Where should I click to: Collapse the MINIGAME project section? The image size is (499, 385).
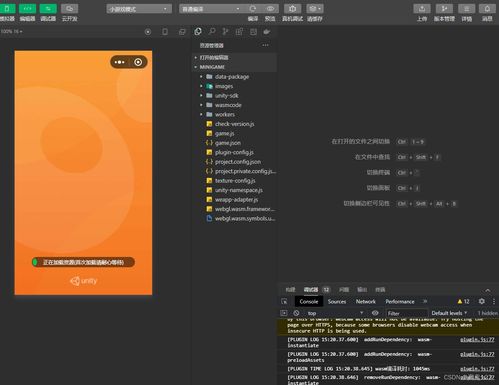235,67
